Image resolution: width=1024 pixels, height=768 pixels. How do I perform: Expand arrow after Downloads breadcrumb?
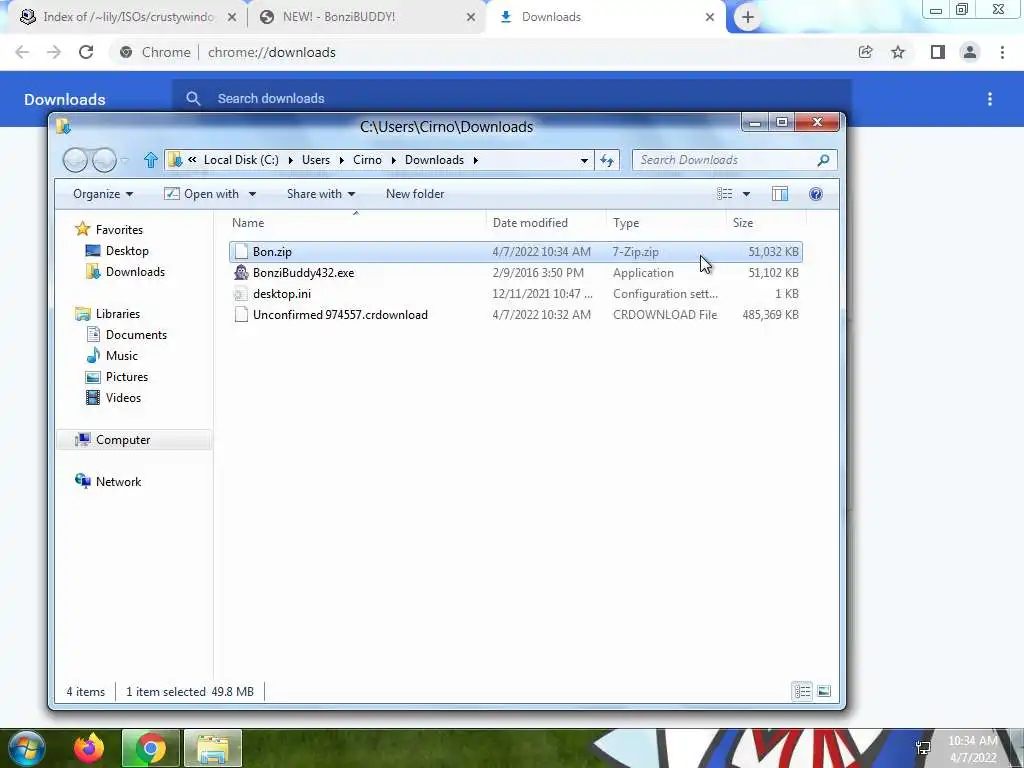[476, 160]
